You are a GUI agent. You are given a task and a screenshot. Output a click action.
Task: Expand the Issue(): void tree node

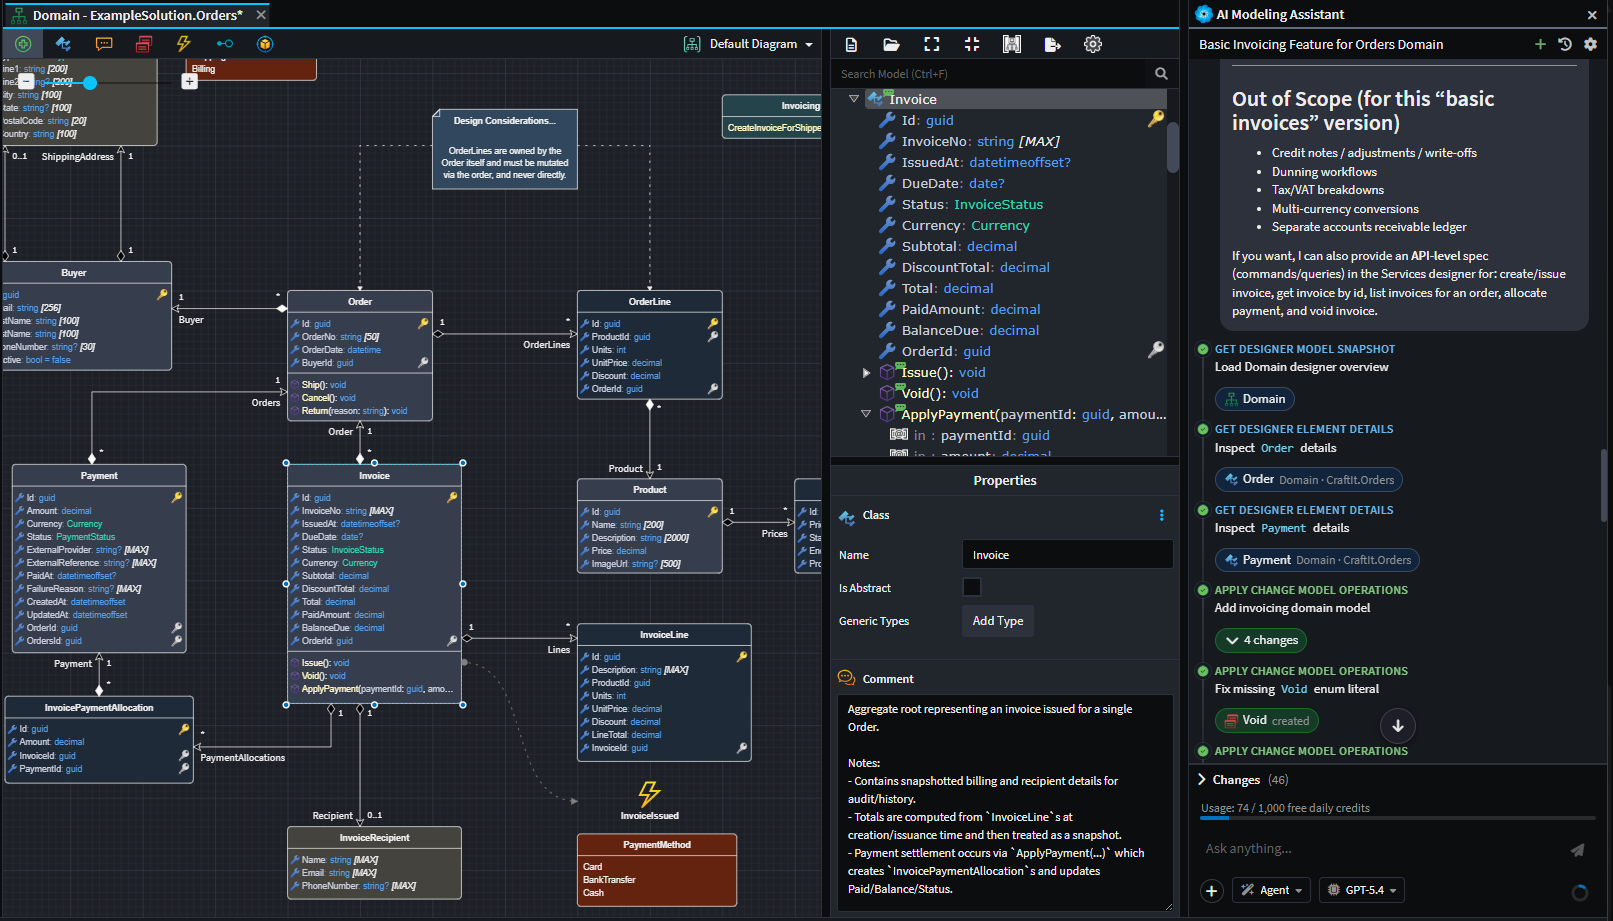[866, 372]
